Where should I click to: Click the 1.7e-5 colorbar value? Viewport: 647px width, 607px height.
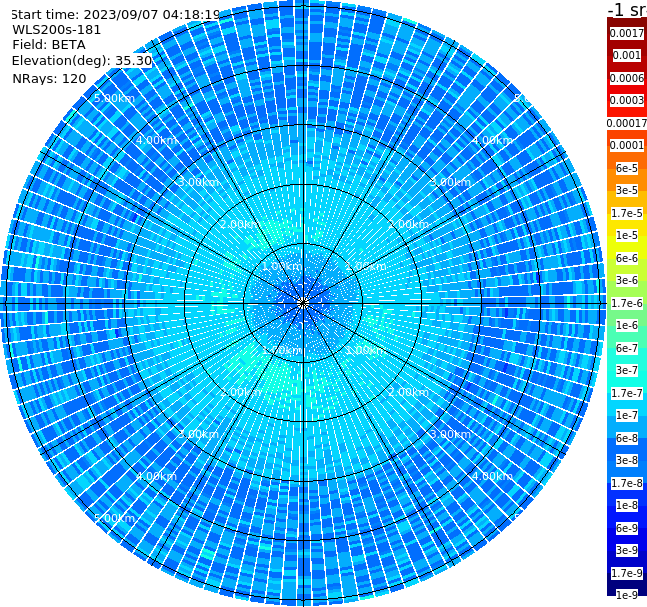tap(627, 213)
